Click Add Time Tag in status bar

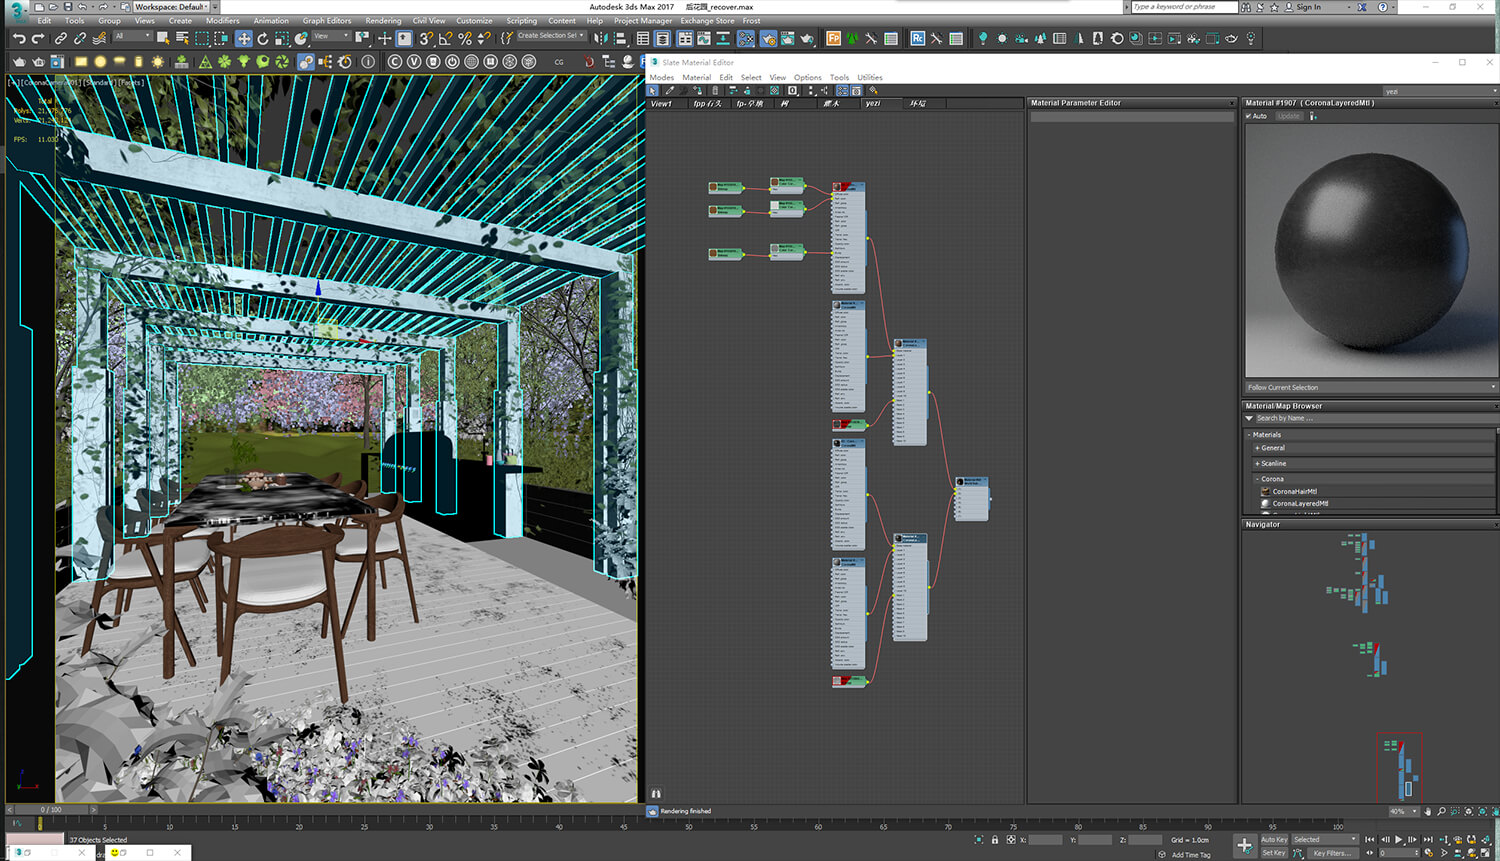click(x=1191, y=855)
